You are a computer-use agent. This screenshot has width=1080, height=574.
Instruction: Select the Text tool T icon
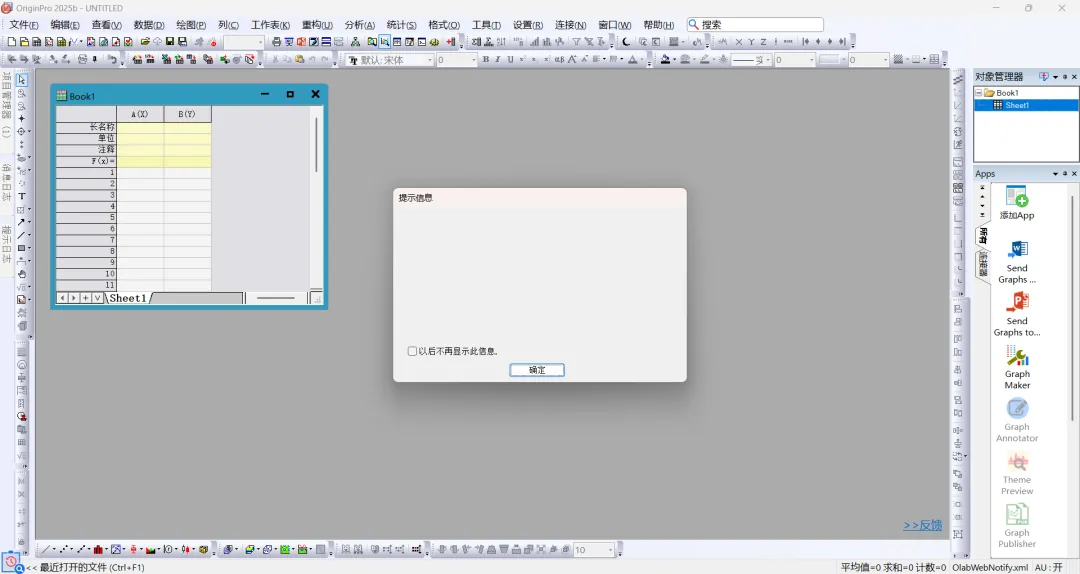21,196
